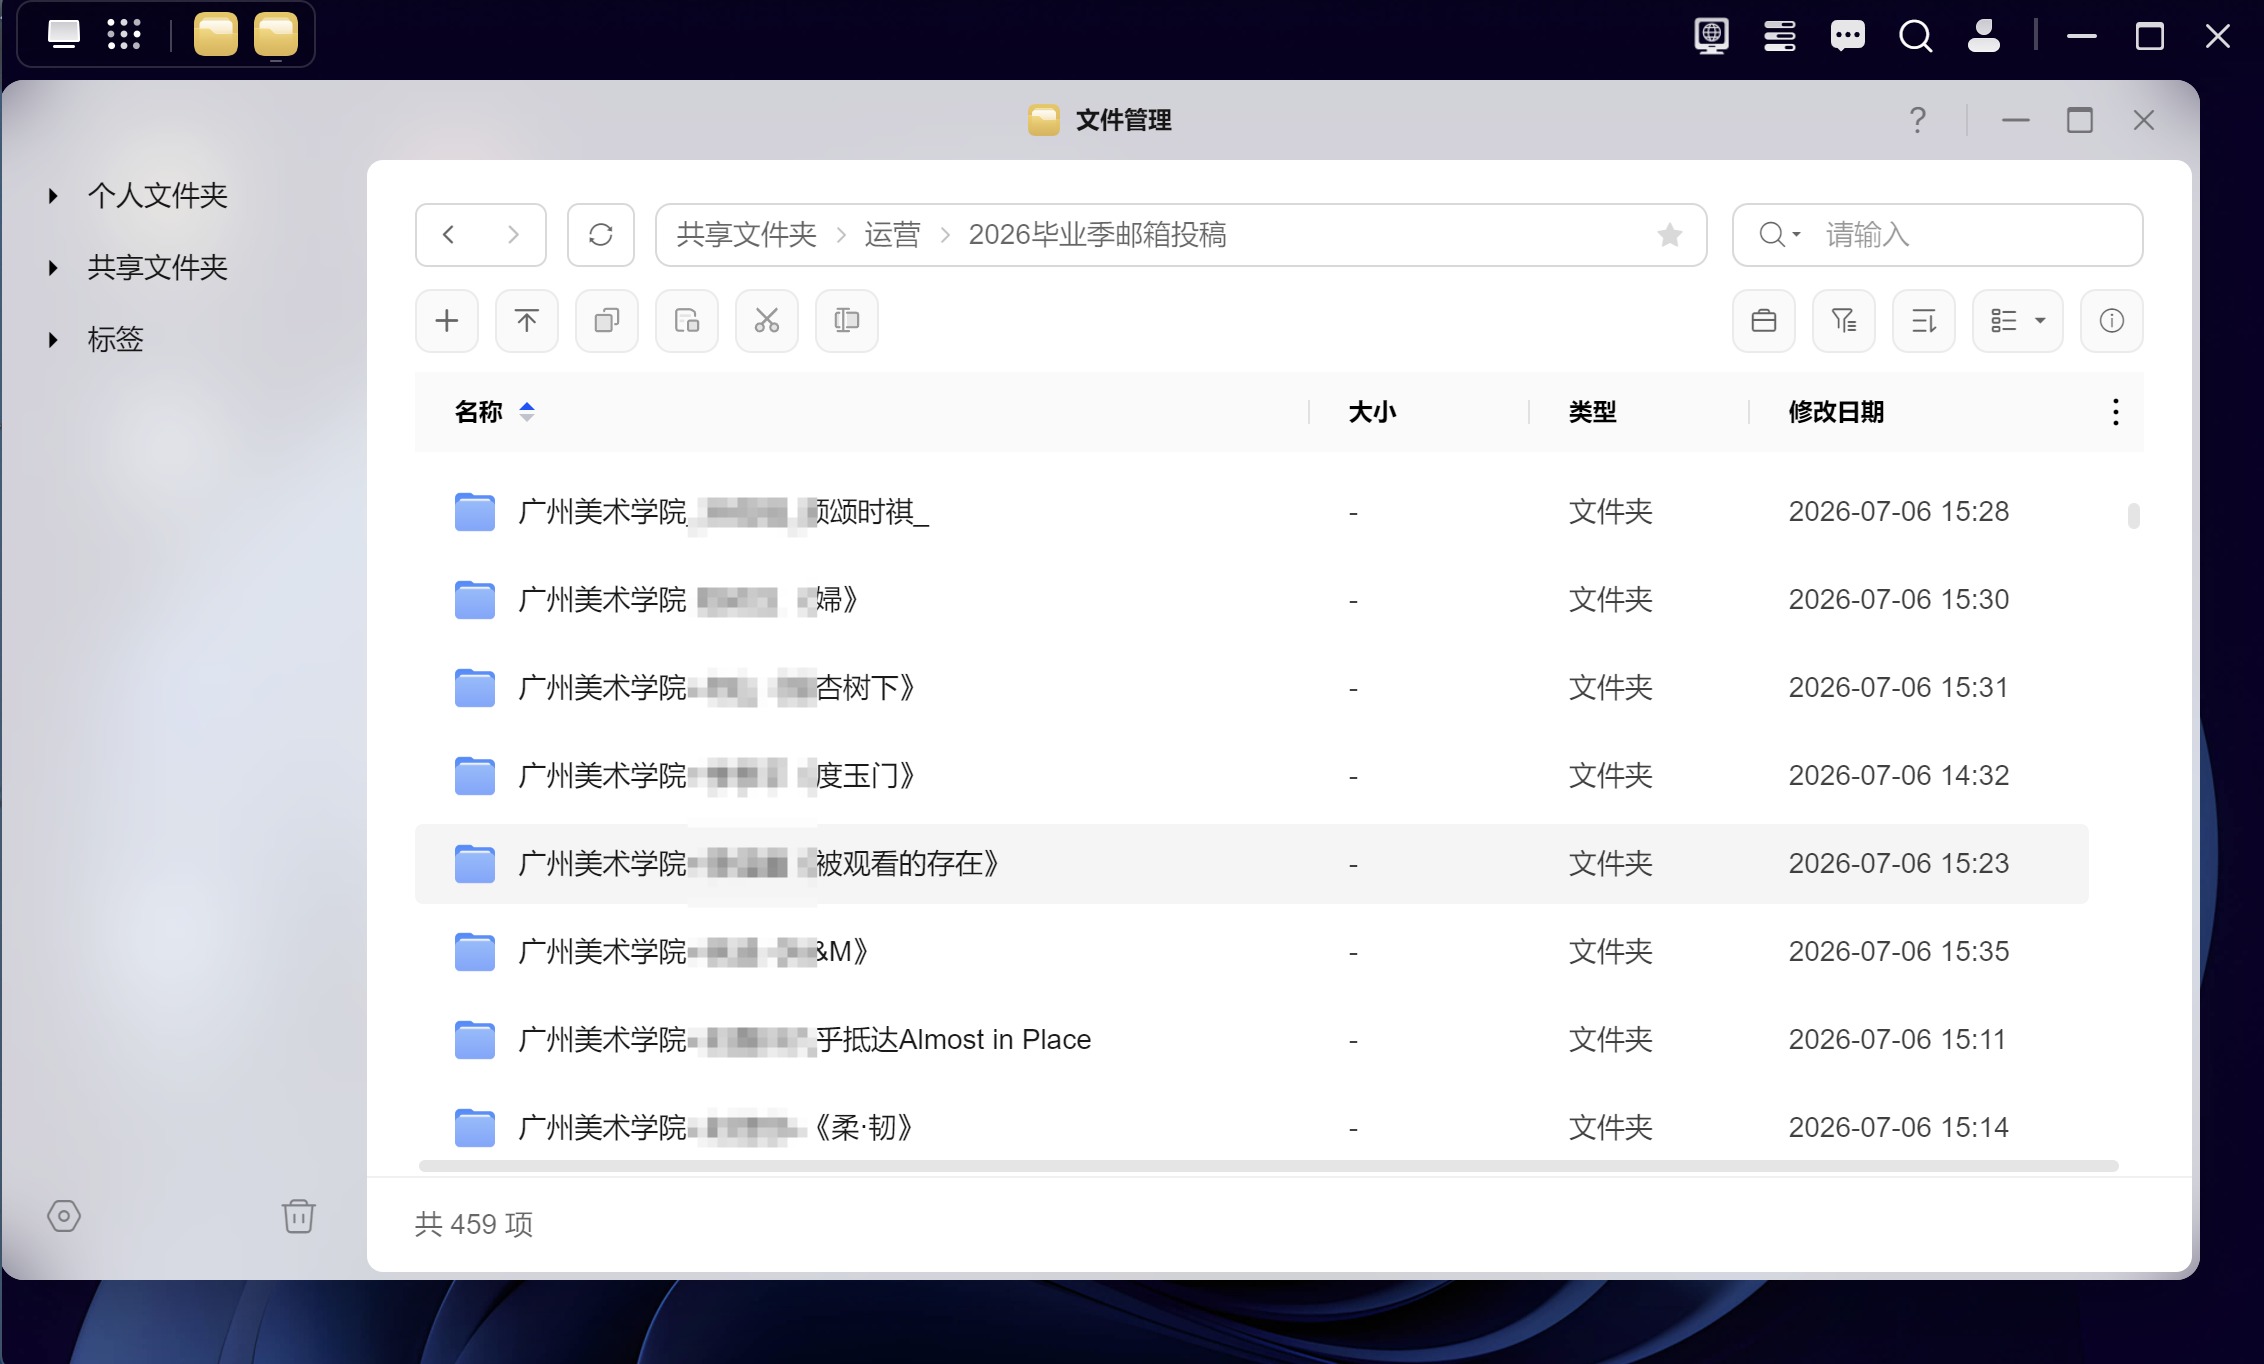
Task: Go forward to next folder
Action: click(x=513, y=235)
